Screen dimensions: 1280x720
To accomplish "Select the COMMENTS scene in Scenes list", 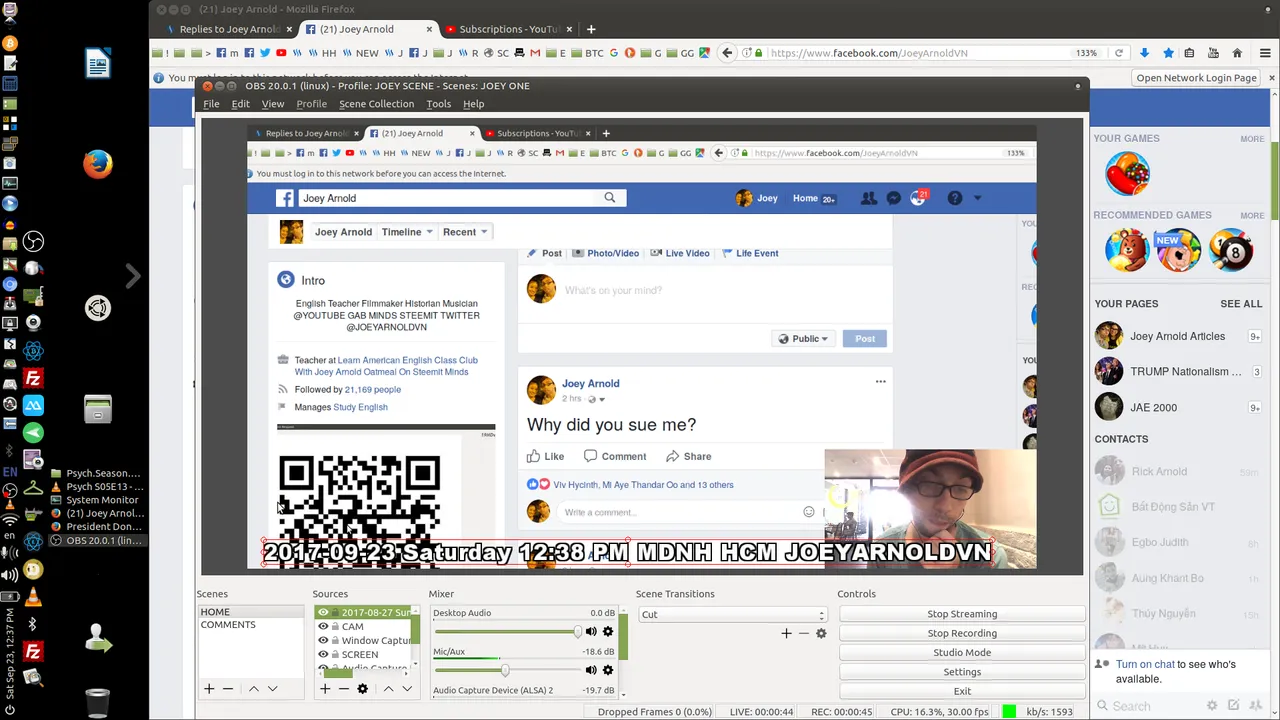I will click(x=228, y=625).
